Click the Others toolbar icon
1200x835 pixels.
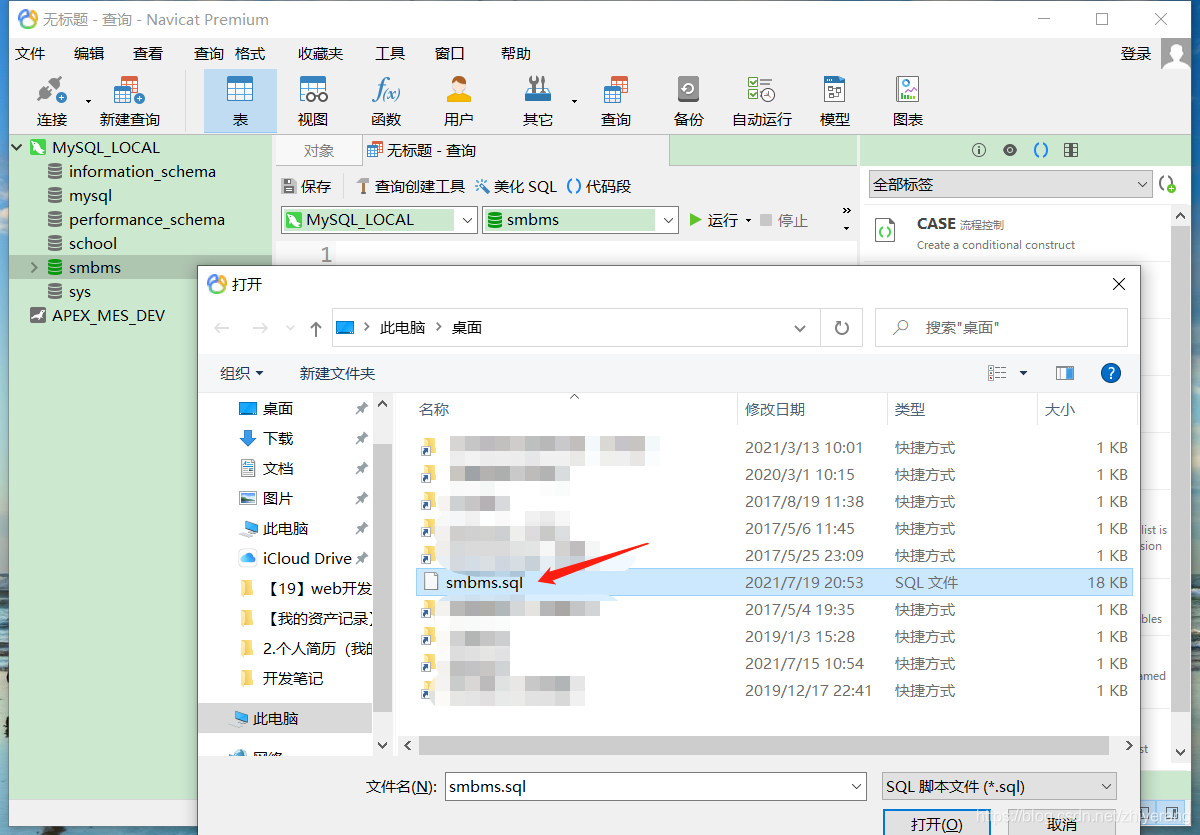(538, 101)
